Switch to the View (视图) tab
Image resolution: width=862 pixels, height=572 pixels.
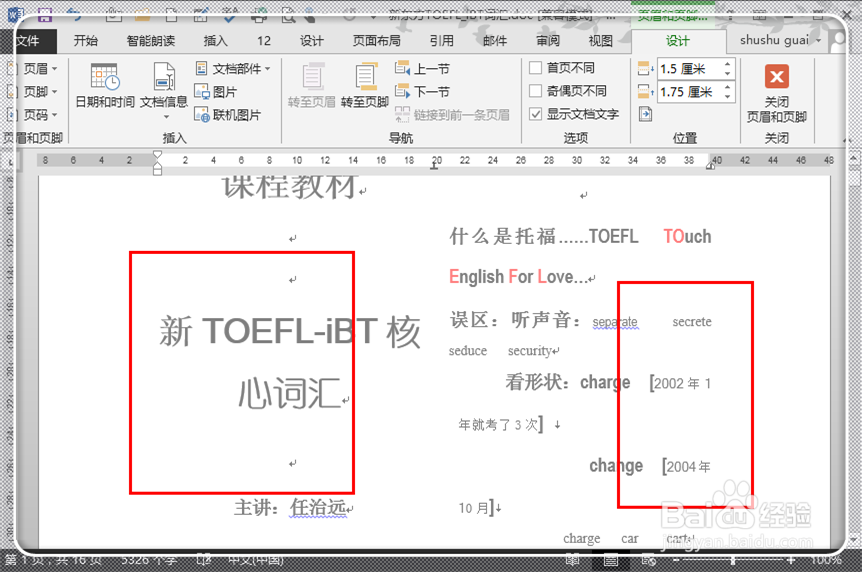tap(600, 41)
